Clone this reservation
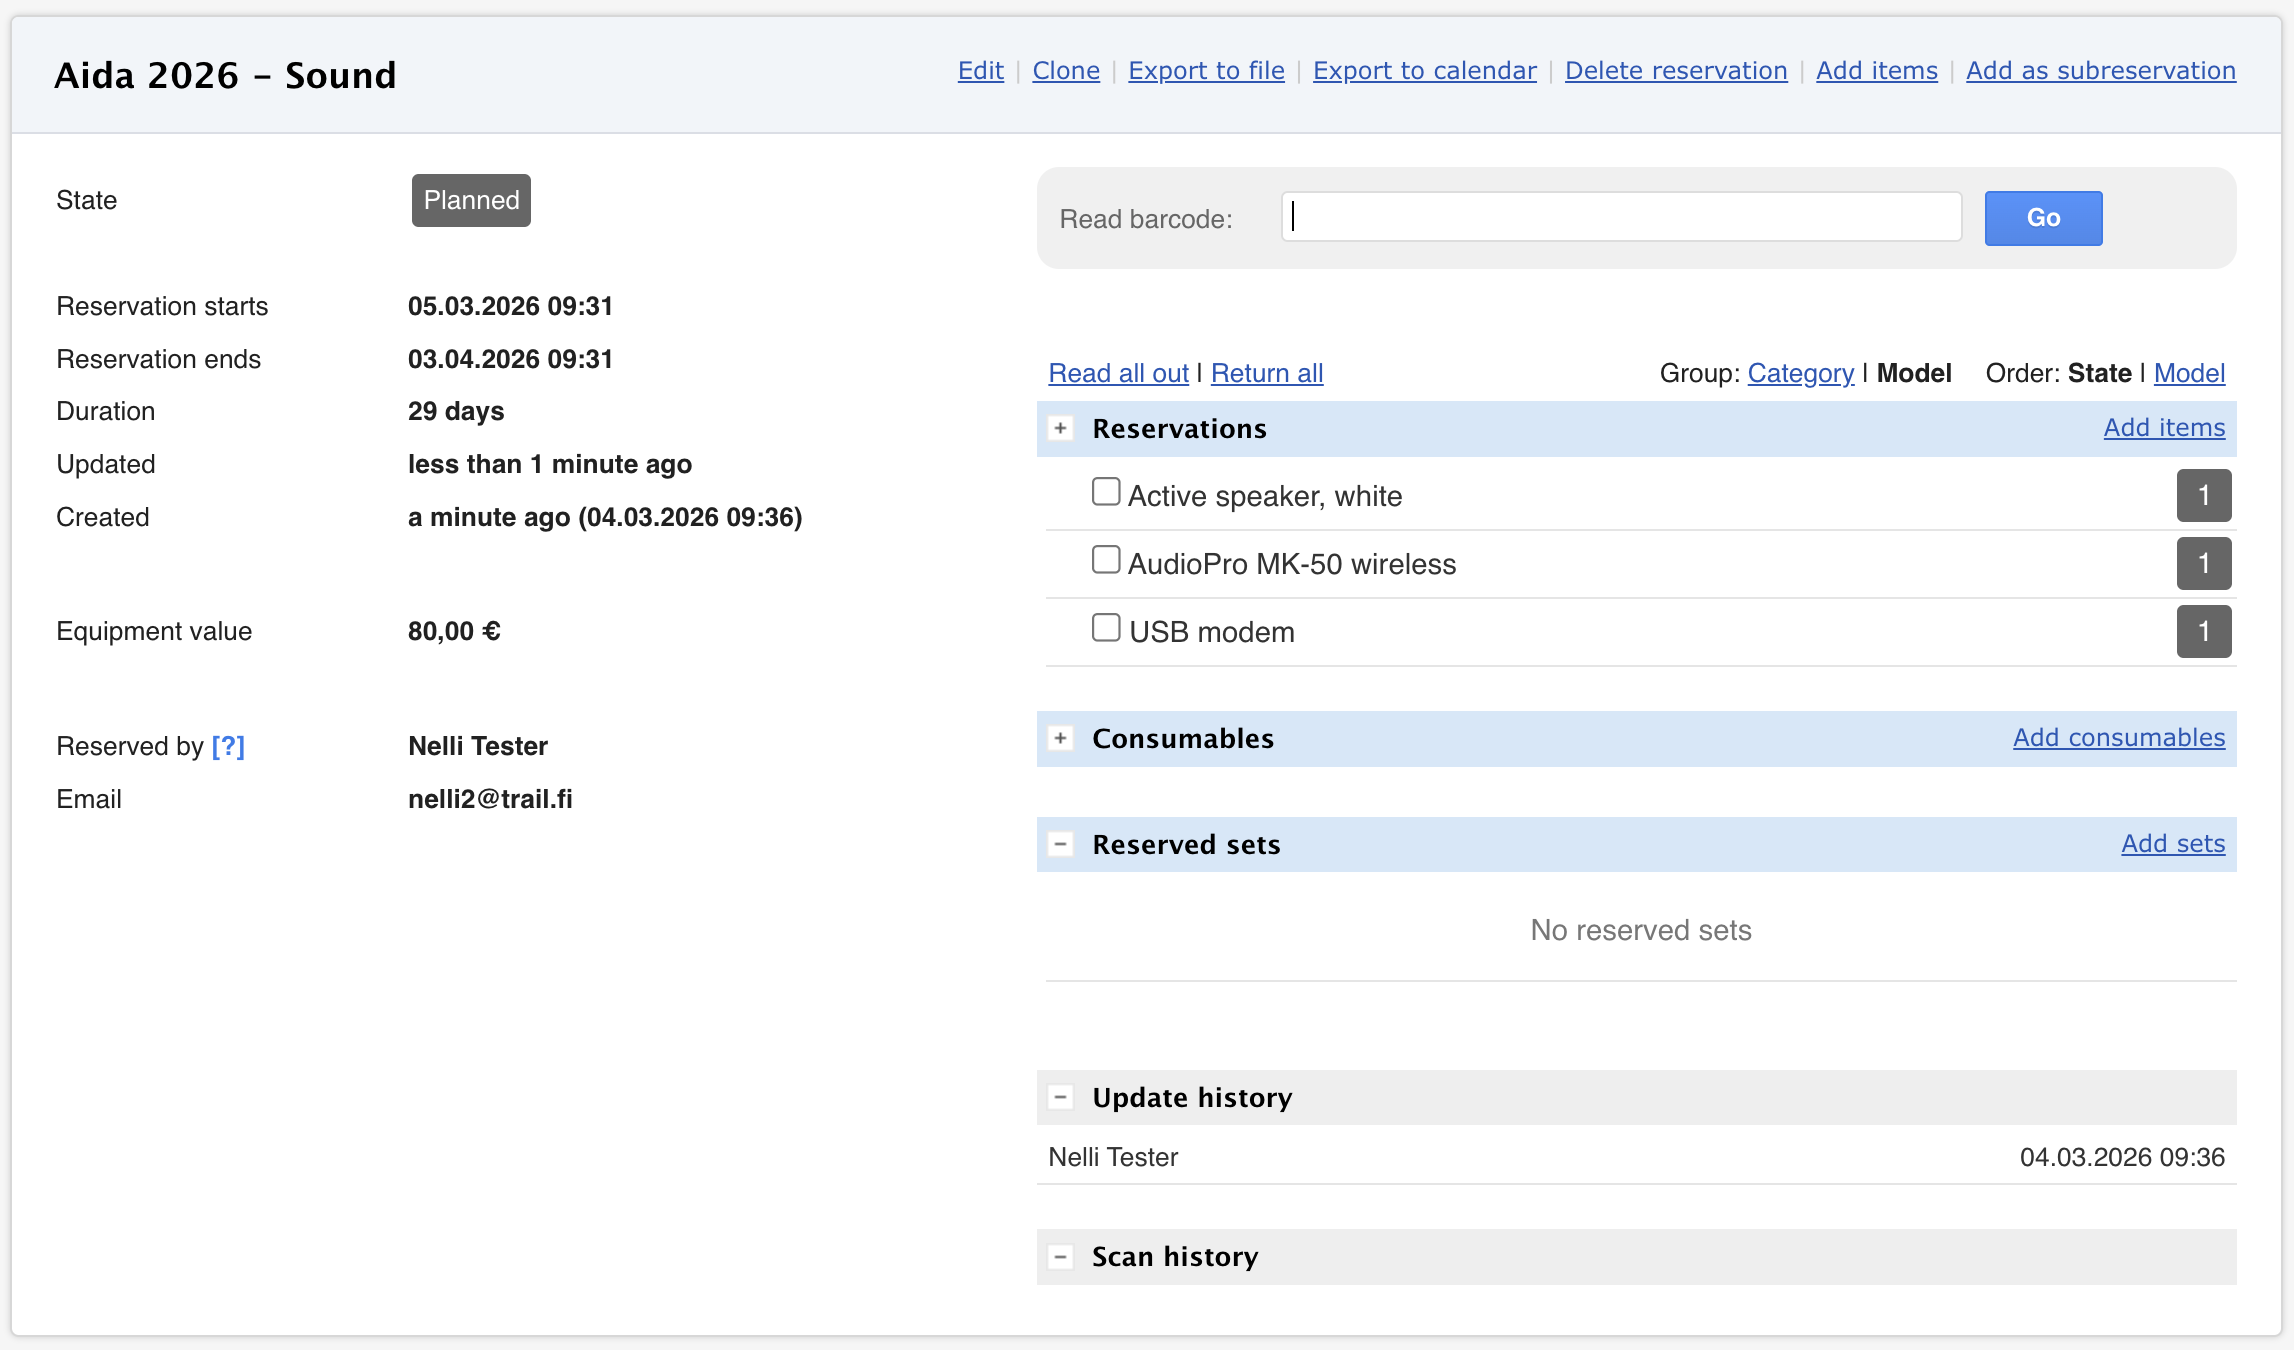This screenshot has height=1350, width=2294. tap(1065, 71)
